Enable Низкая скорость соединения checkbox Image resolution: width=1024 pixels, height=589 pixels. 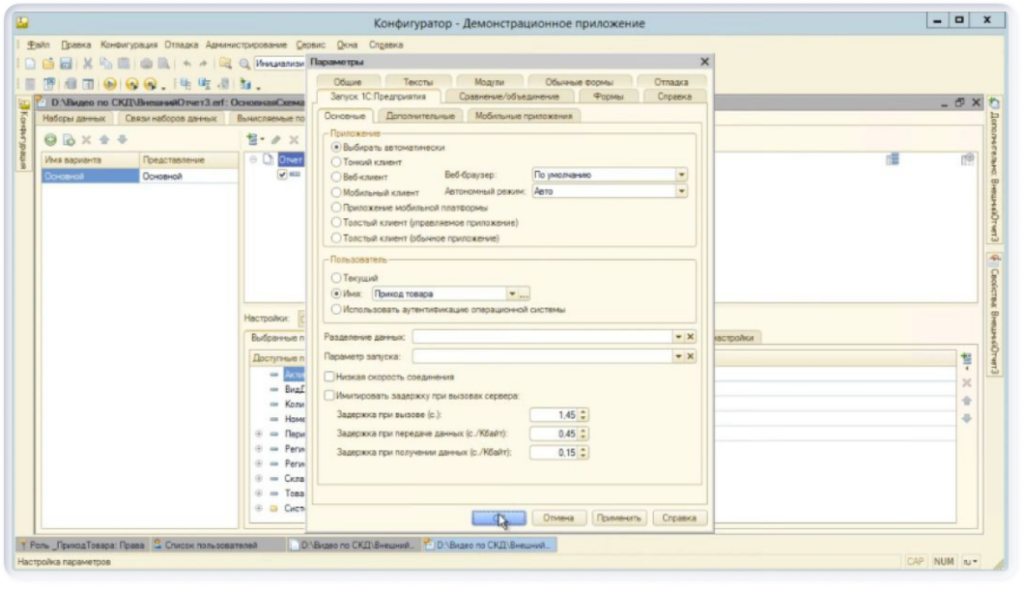pyautogui.click(x=329, y=377)
